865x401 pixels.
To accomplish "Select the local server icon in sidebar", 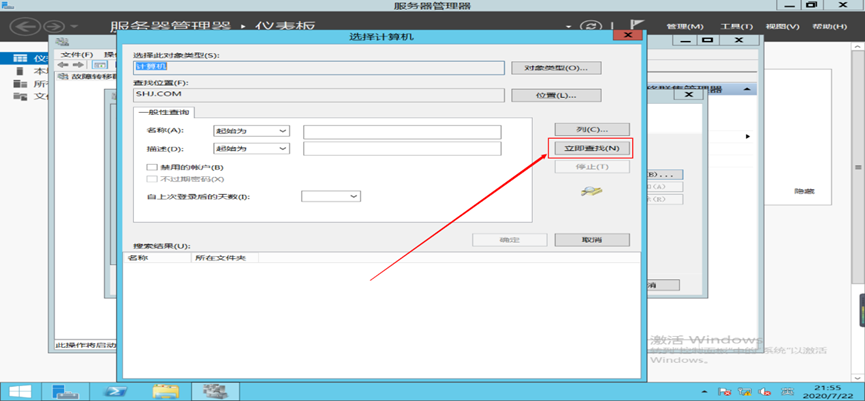I will coord(20,71).
